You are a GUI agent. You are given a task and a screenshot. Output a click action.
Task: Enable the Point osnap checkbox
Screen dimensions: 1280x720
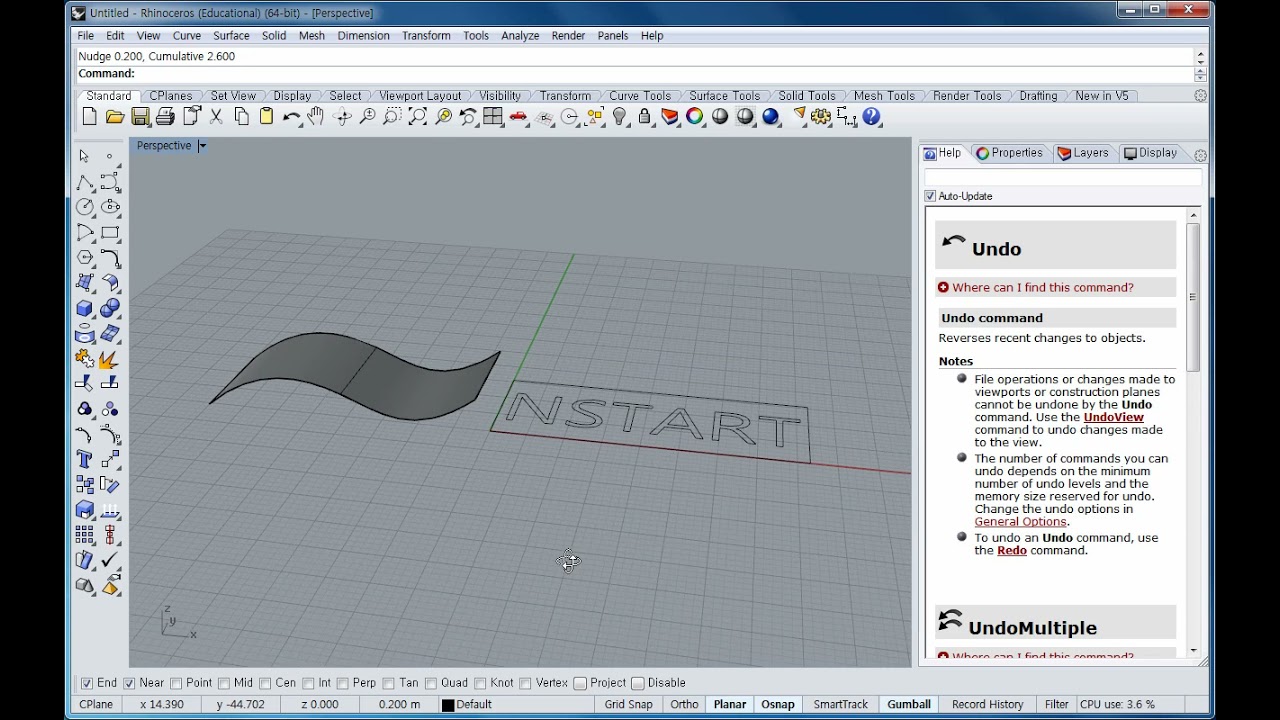click(x=176, y=683)
